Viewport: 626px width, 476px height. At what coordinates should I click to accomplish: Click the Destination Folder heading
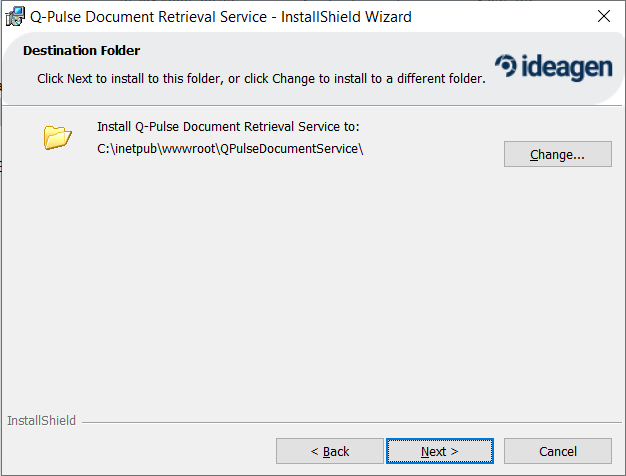81,51
